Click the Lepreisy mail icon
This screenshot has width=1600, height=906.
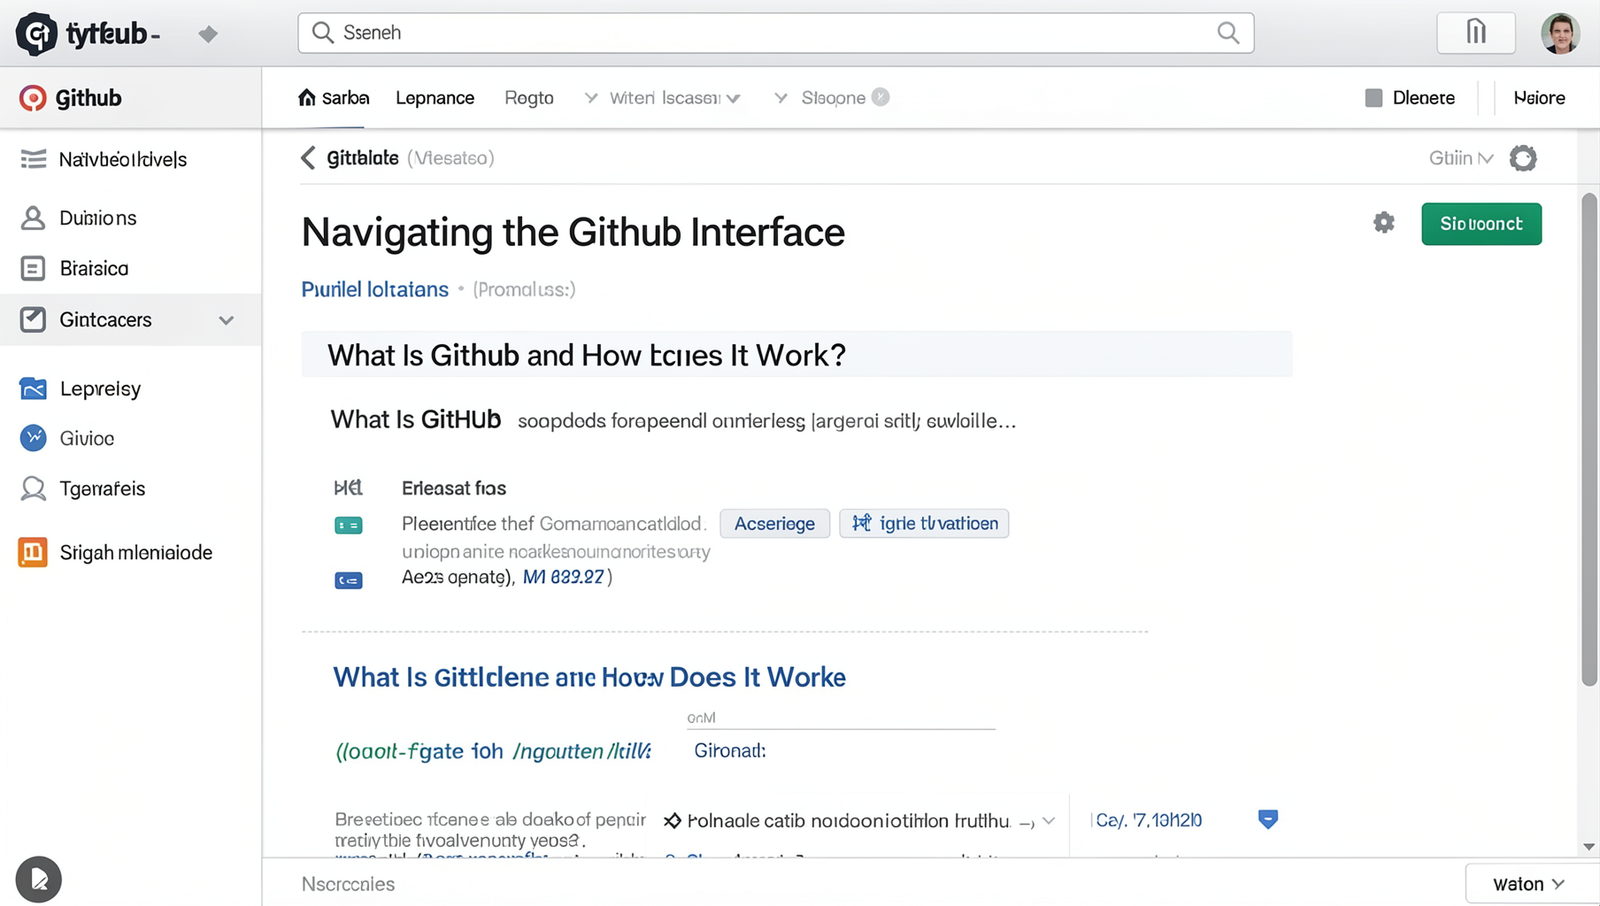(33, 389)
